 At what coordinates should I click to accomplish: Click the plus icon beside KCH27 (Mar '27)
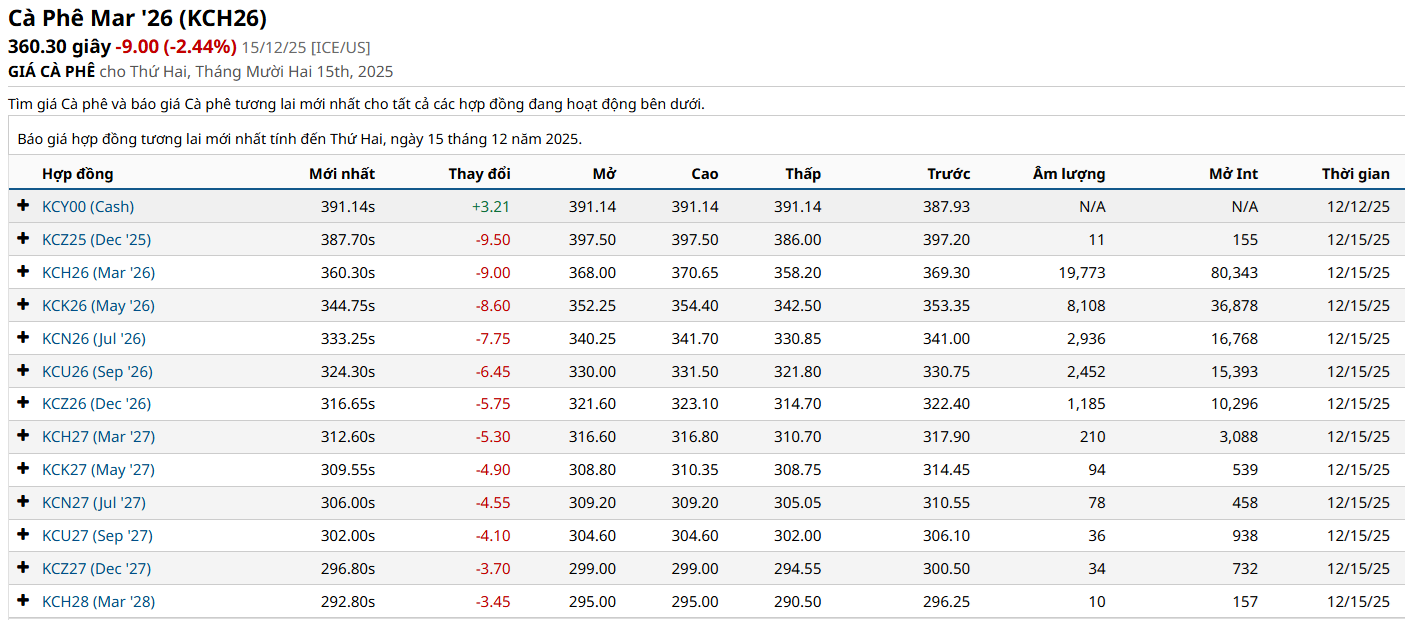click(x=24, y=436)
